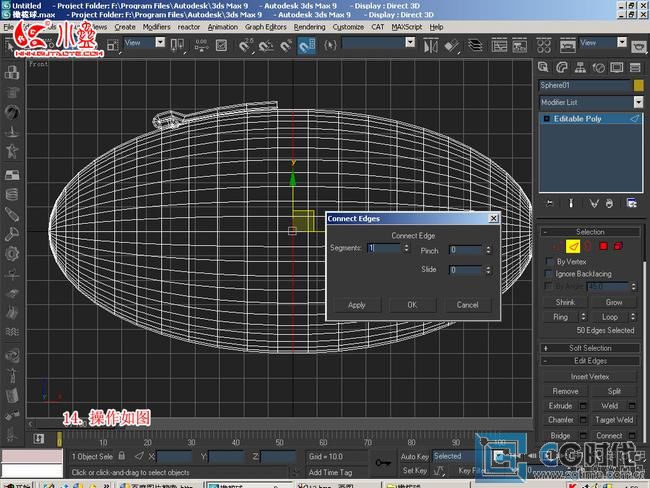Collapse the Selection rollout

[x=590, y=232]
